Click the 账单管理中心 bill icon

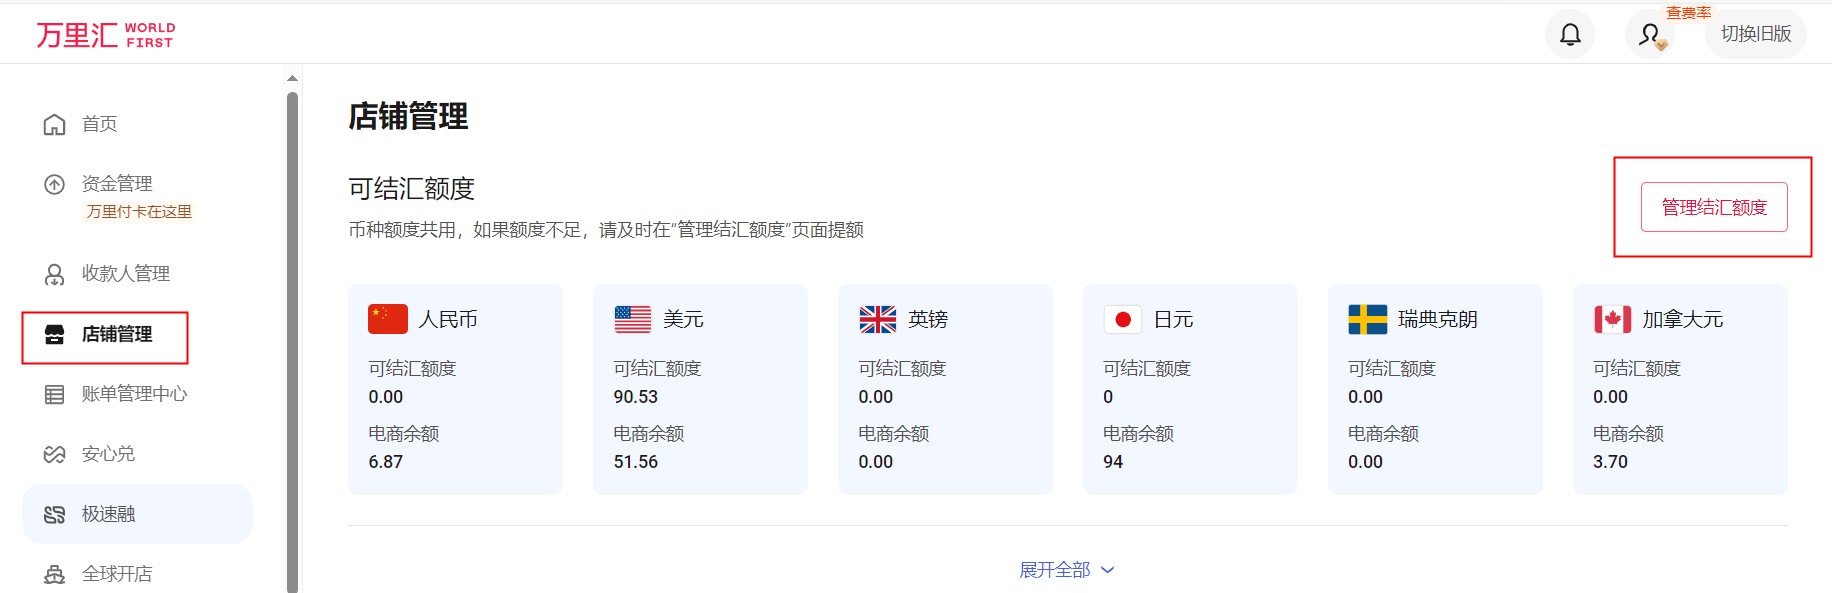[54, 394]
